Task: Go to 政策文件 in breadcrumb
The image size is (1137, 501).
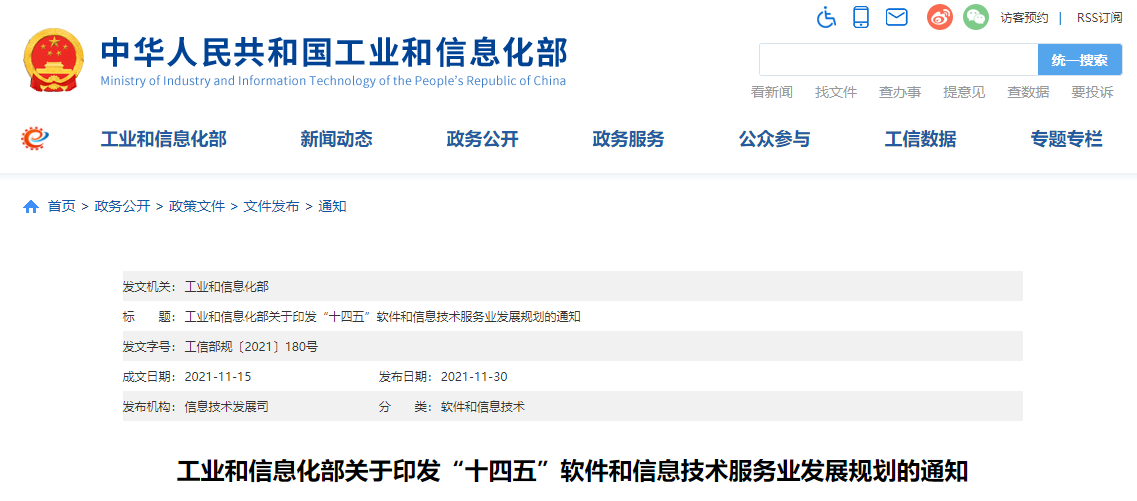Action: [197, 207]
